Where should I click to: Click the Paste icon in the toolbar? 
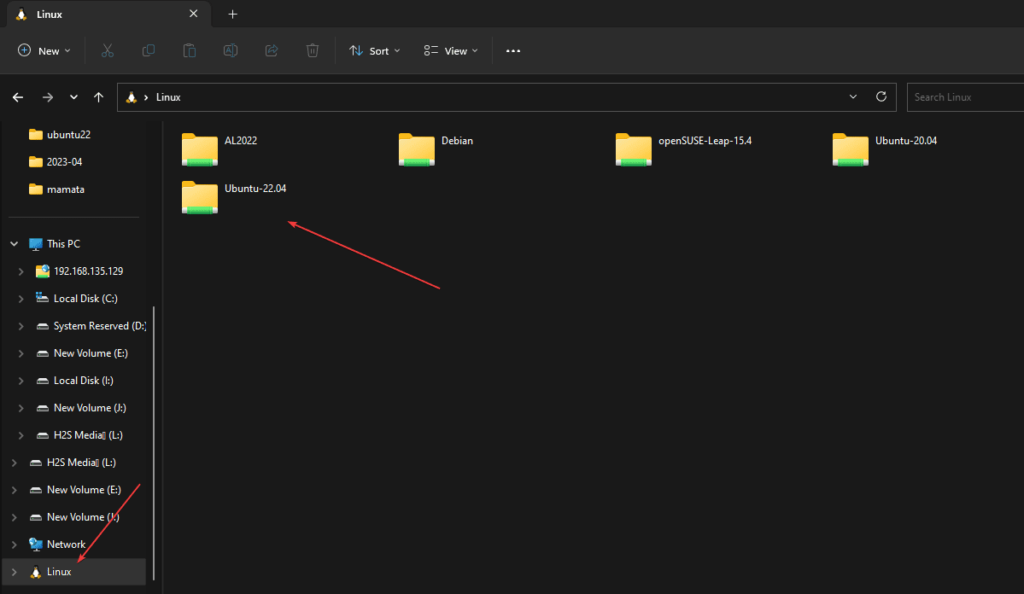189,50
